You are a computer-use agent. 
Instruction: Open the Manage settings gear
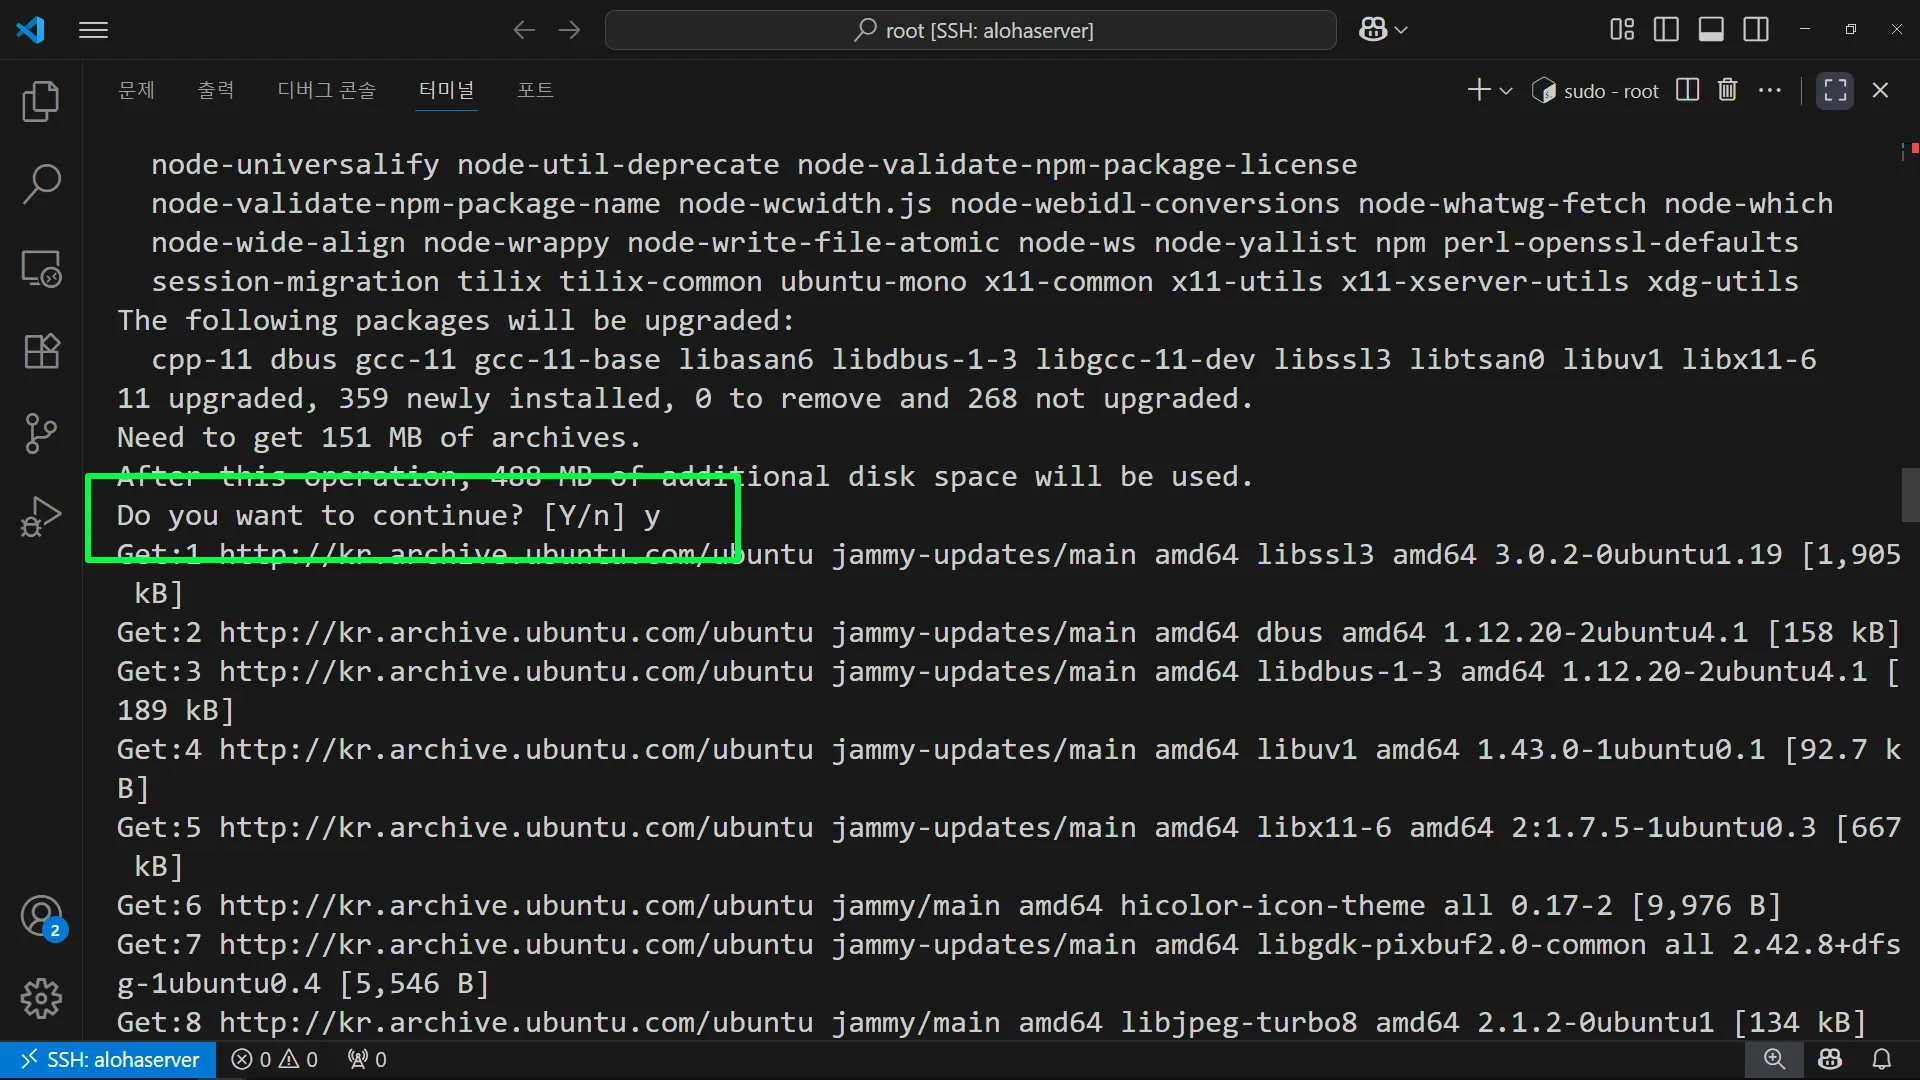coord(41,998)
